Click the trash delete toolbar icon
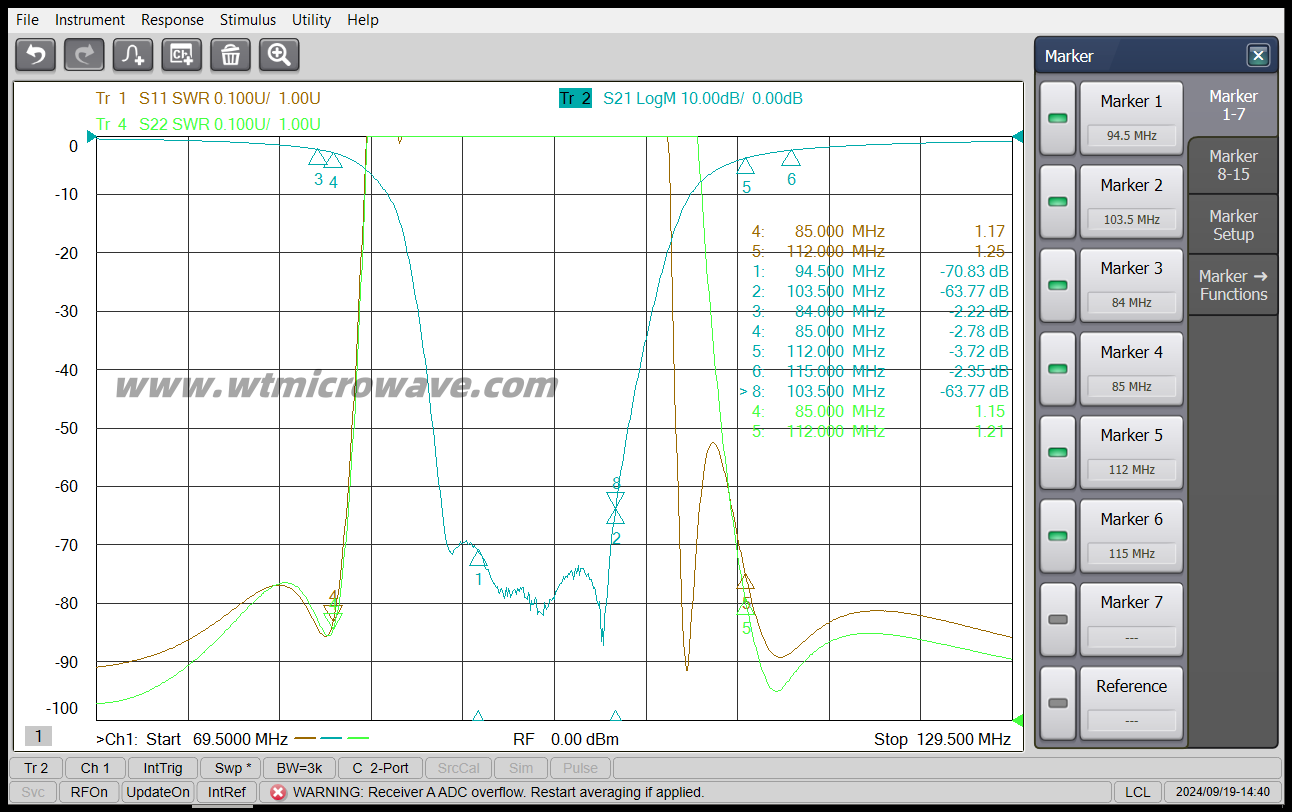The image size is (1292, 812). (x=230, y=54)
